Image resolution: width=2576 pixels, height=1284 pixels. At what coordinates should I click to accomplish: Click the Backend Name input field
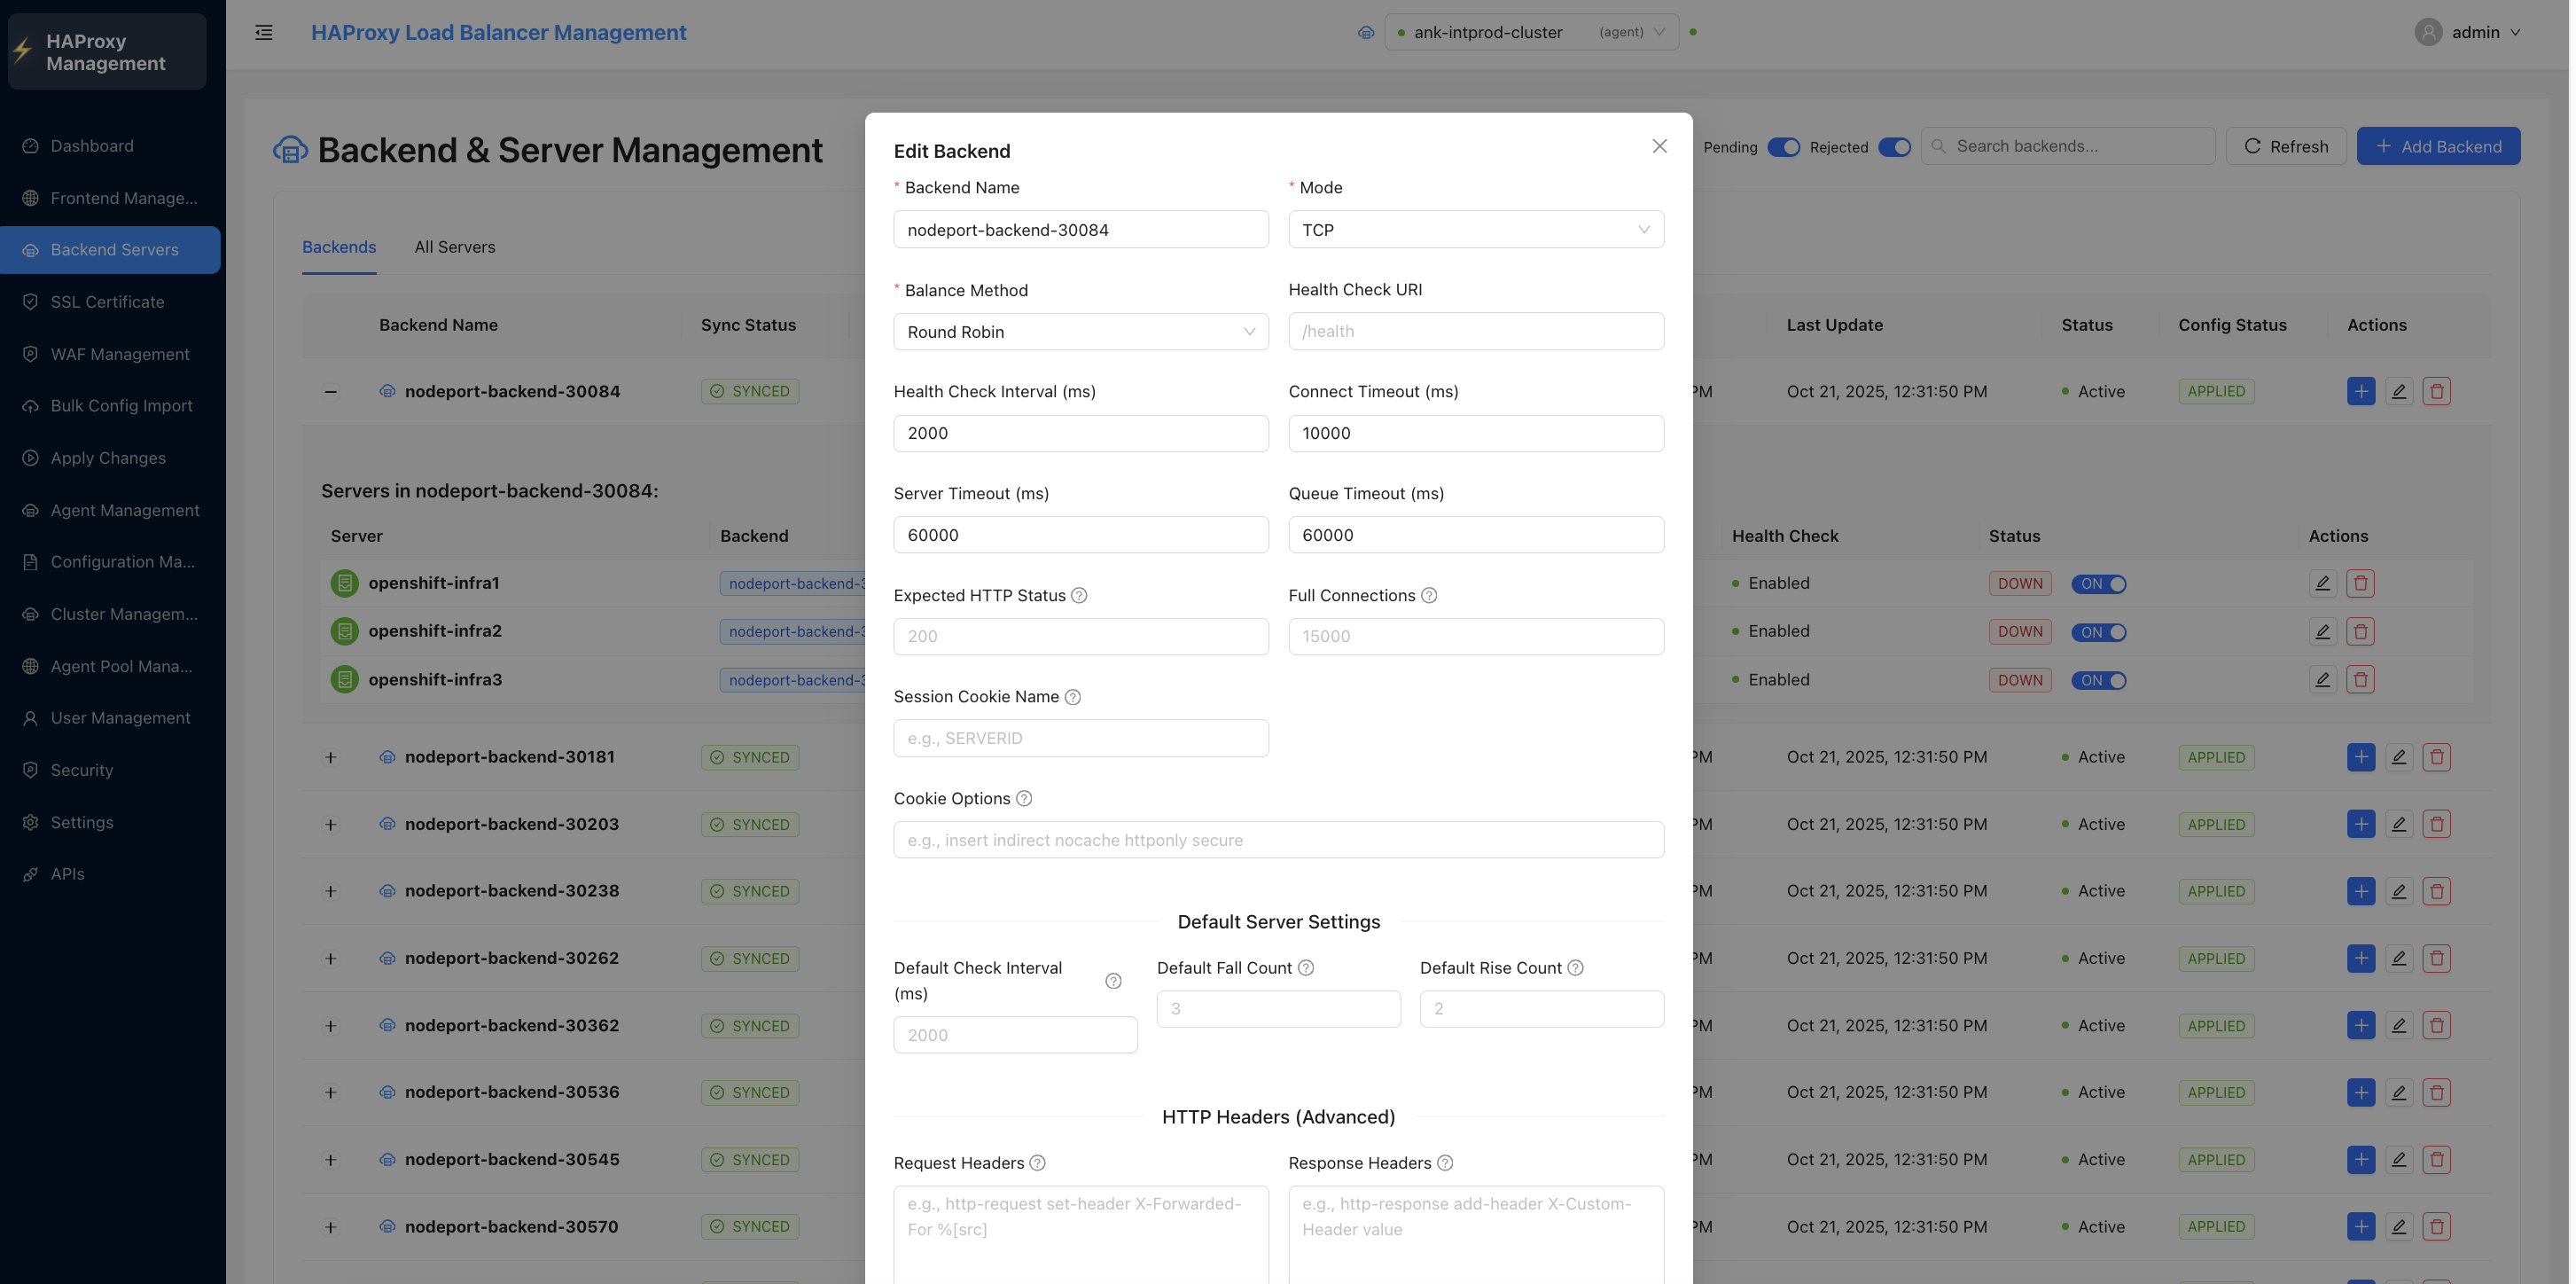pyautogui.click(x=1080, y=230)
